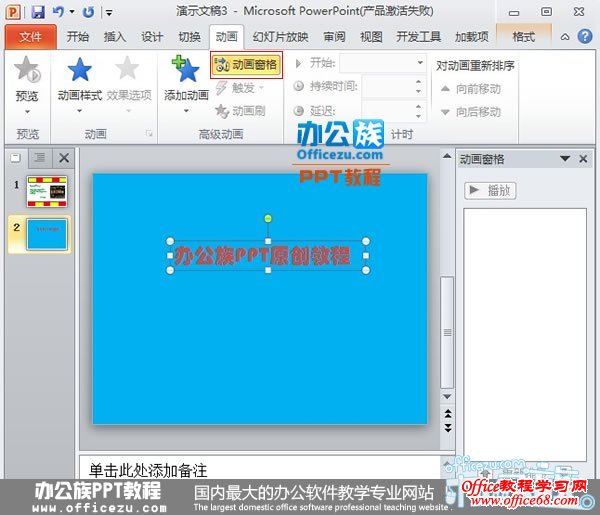This screenshot has width=600, height=515.
Task: Click the Animation Pane (动画窗格) button
Action: tap(245, 66)
